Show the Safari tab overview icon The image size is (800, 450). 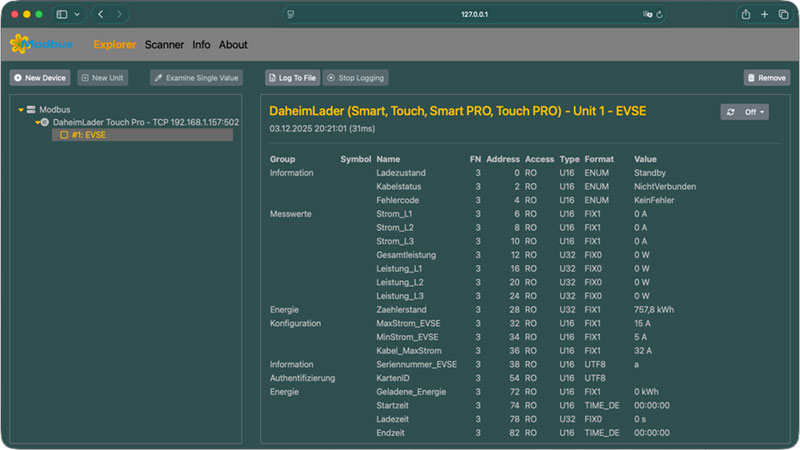click(782, 14)
